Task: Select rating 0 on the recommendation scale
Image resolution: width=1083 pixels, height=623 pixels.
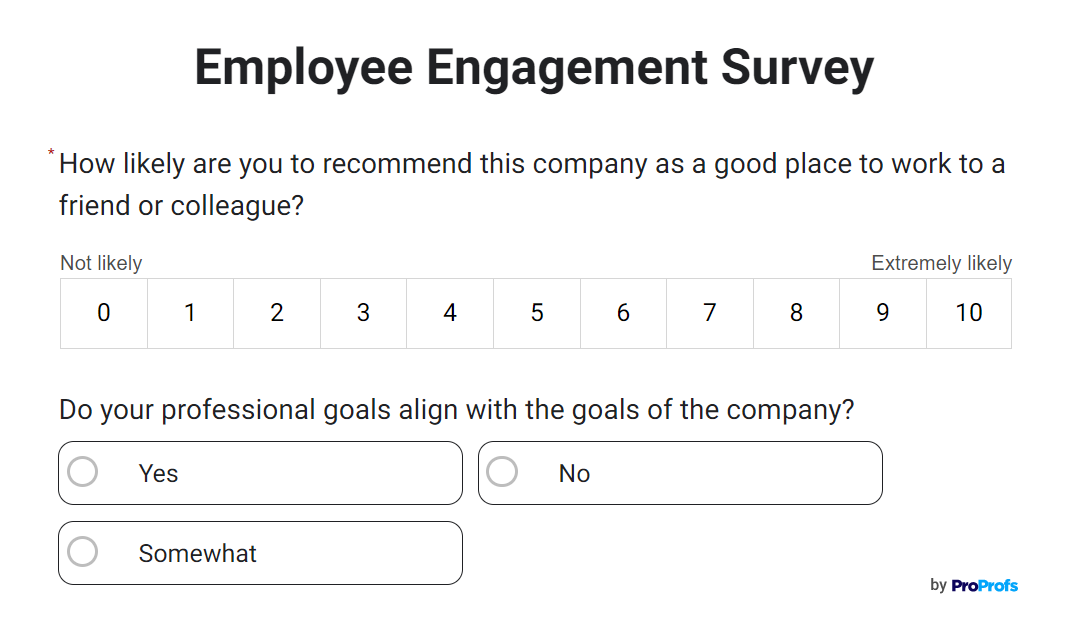Action: 103,313
